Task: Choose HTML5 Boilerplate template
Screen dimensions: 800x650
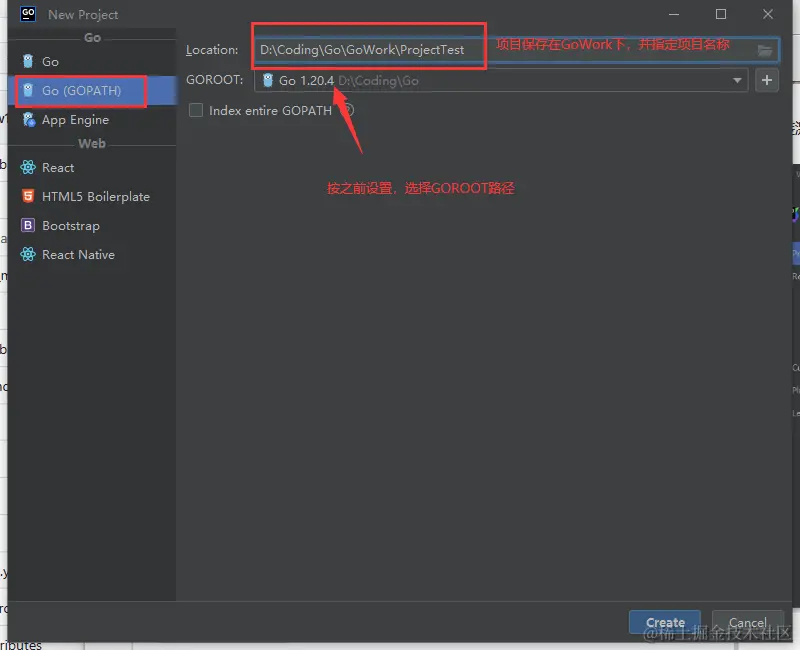Action: (92, 196)
